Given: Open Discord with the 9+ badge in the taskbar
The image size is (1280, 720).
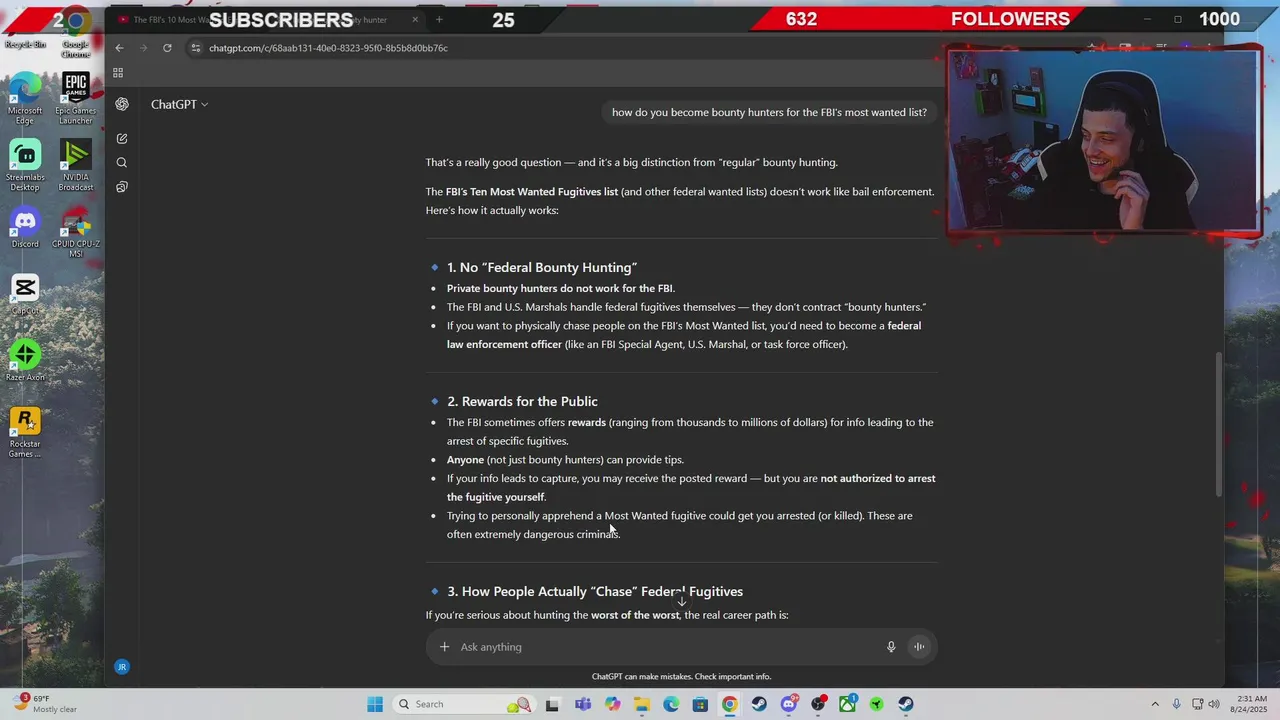Looking at the screenshot, I should (789, 704).
